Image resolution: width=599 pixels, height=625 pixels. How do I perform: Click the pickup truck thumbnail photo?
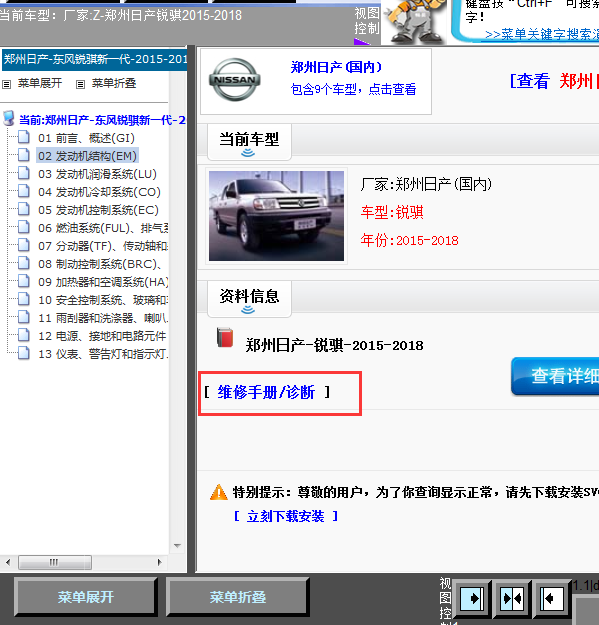click(x=276, y=216)
